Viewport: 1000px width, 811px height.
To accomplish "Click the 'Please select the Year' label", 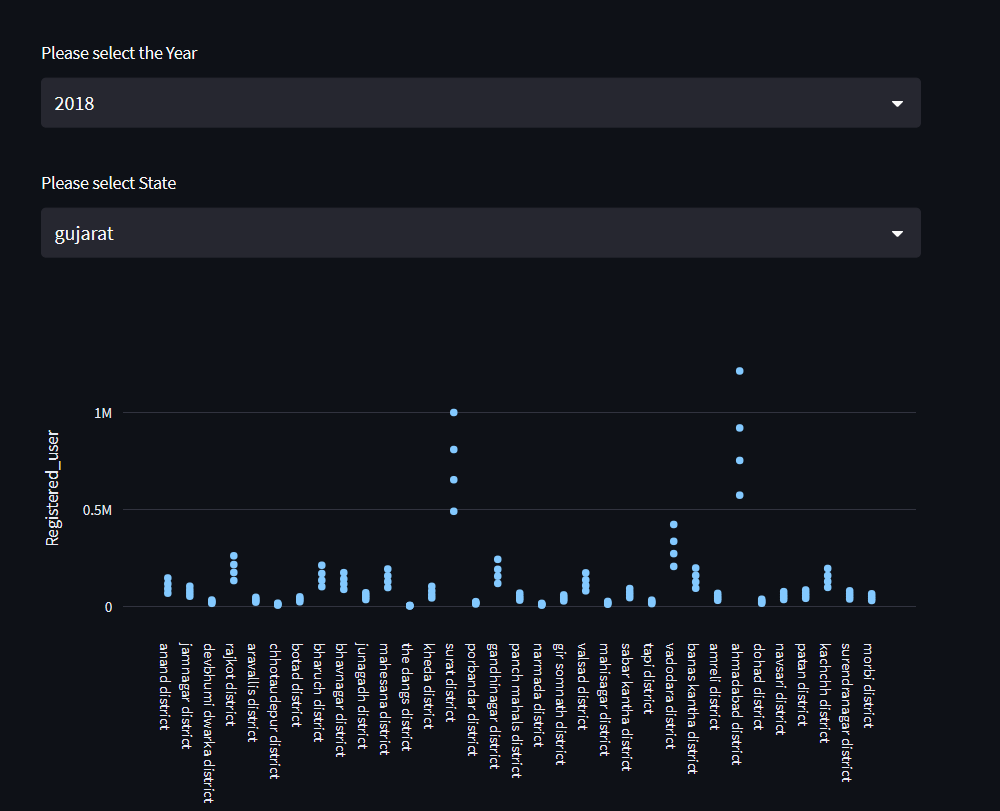I will click(119, 53).
